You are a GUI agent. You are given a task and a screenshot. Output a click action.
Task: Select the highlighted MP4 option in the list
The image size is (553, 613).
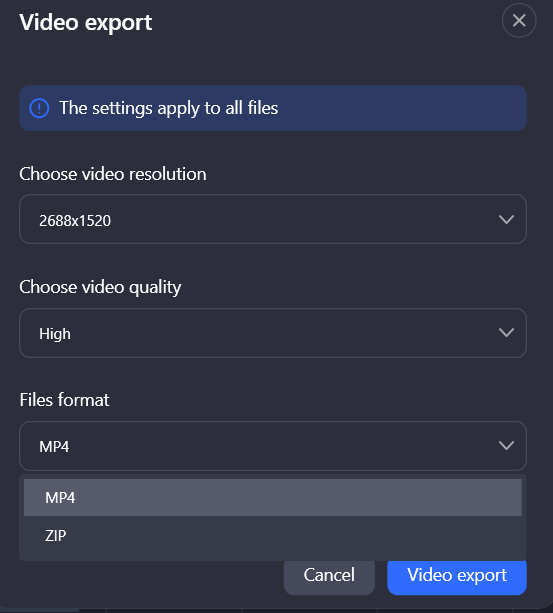272,497
